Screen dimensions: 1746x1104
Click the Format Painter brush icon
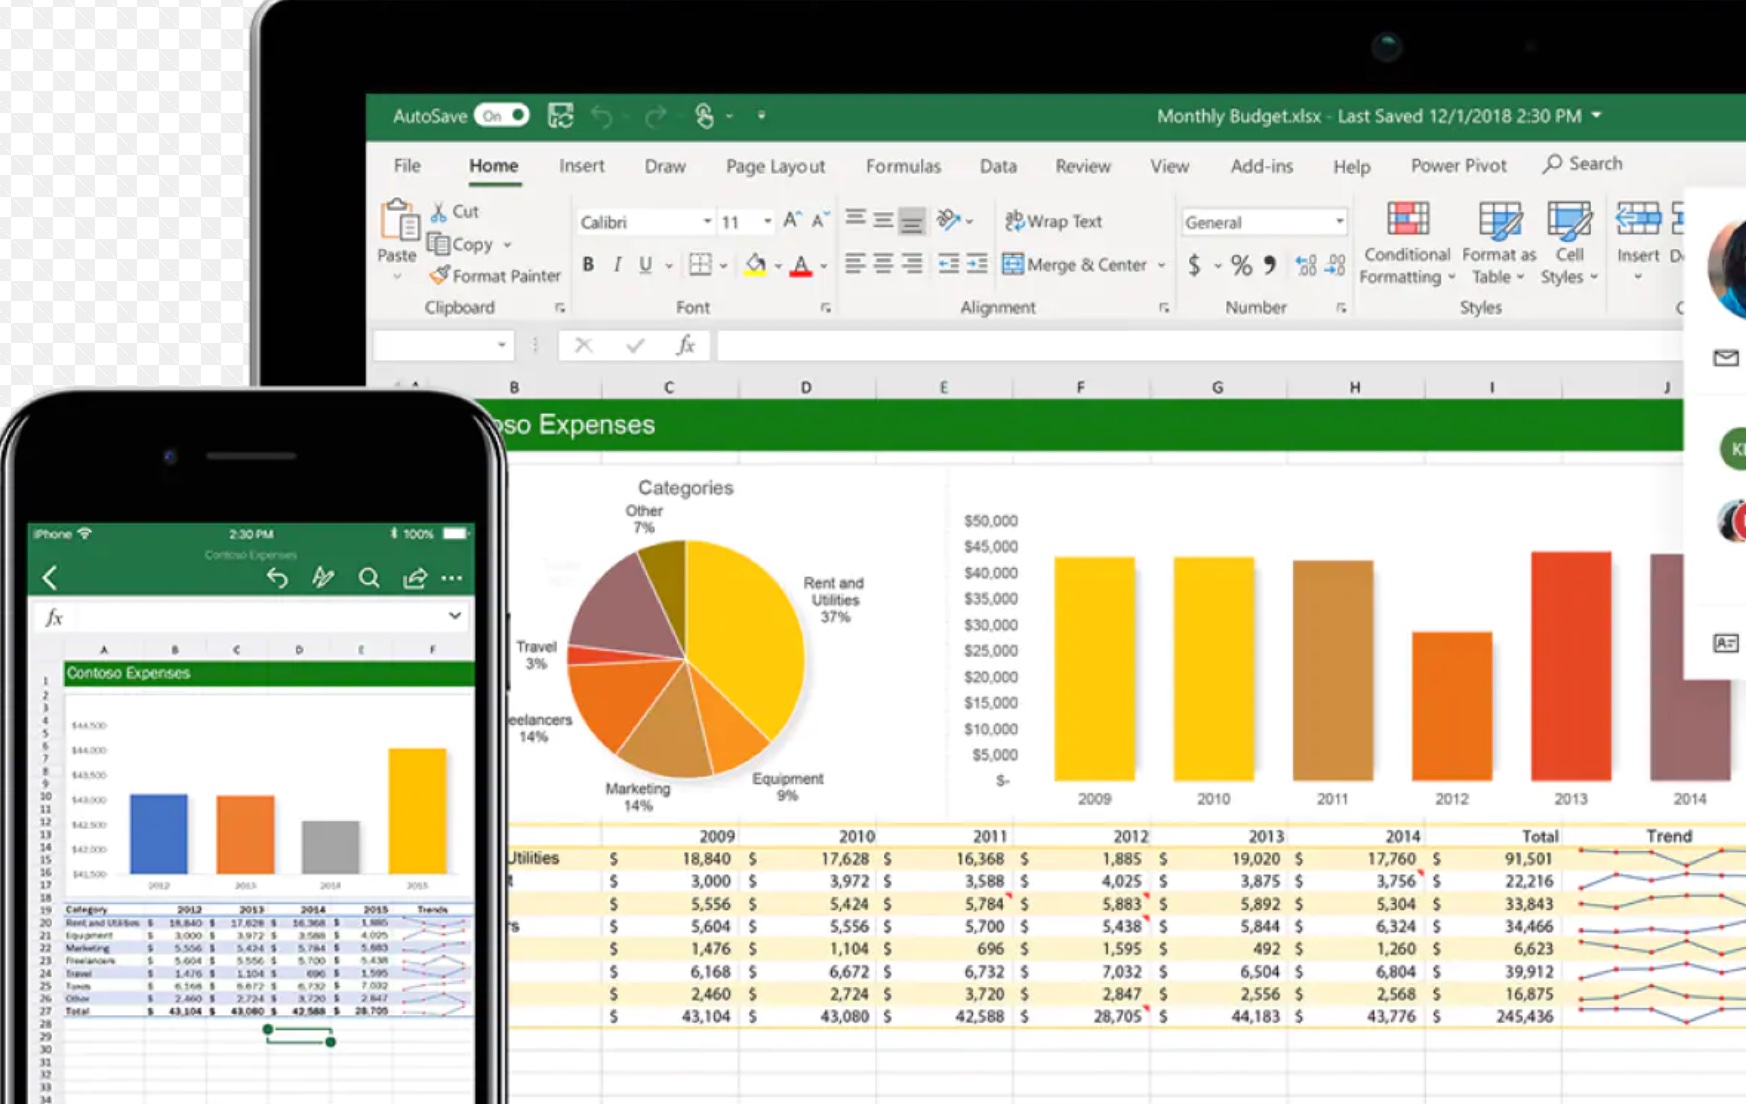tap(439, 275)
